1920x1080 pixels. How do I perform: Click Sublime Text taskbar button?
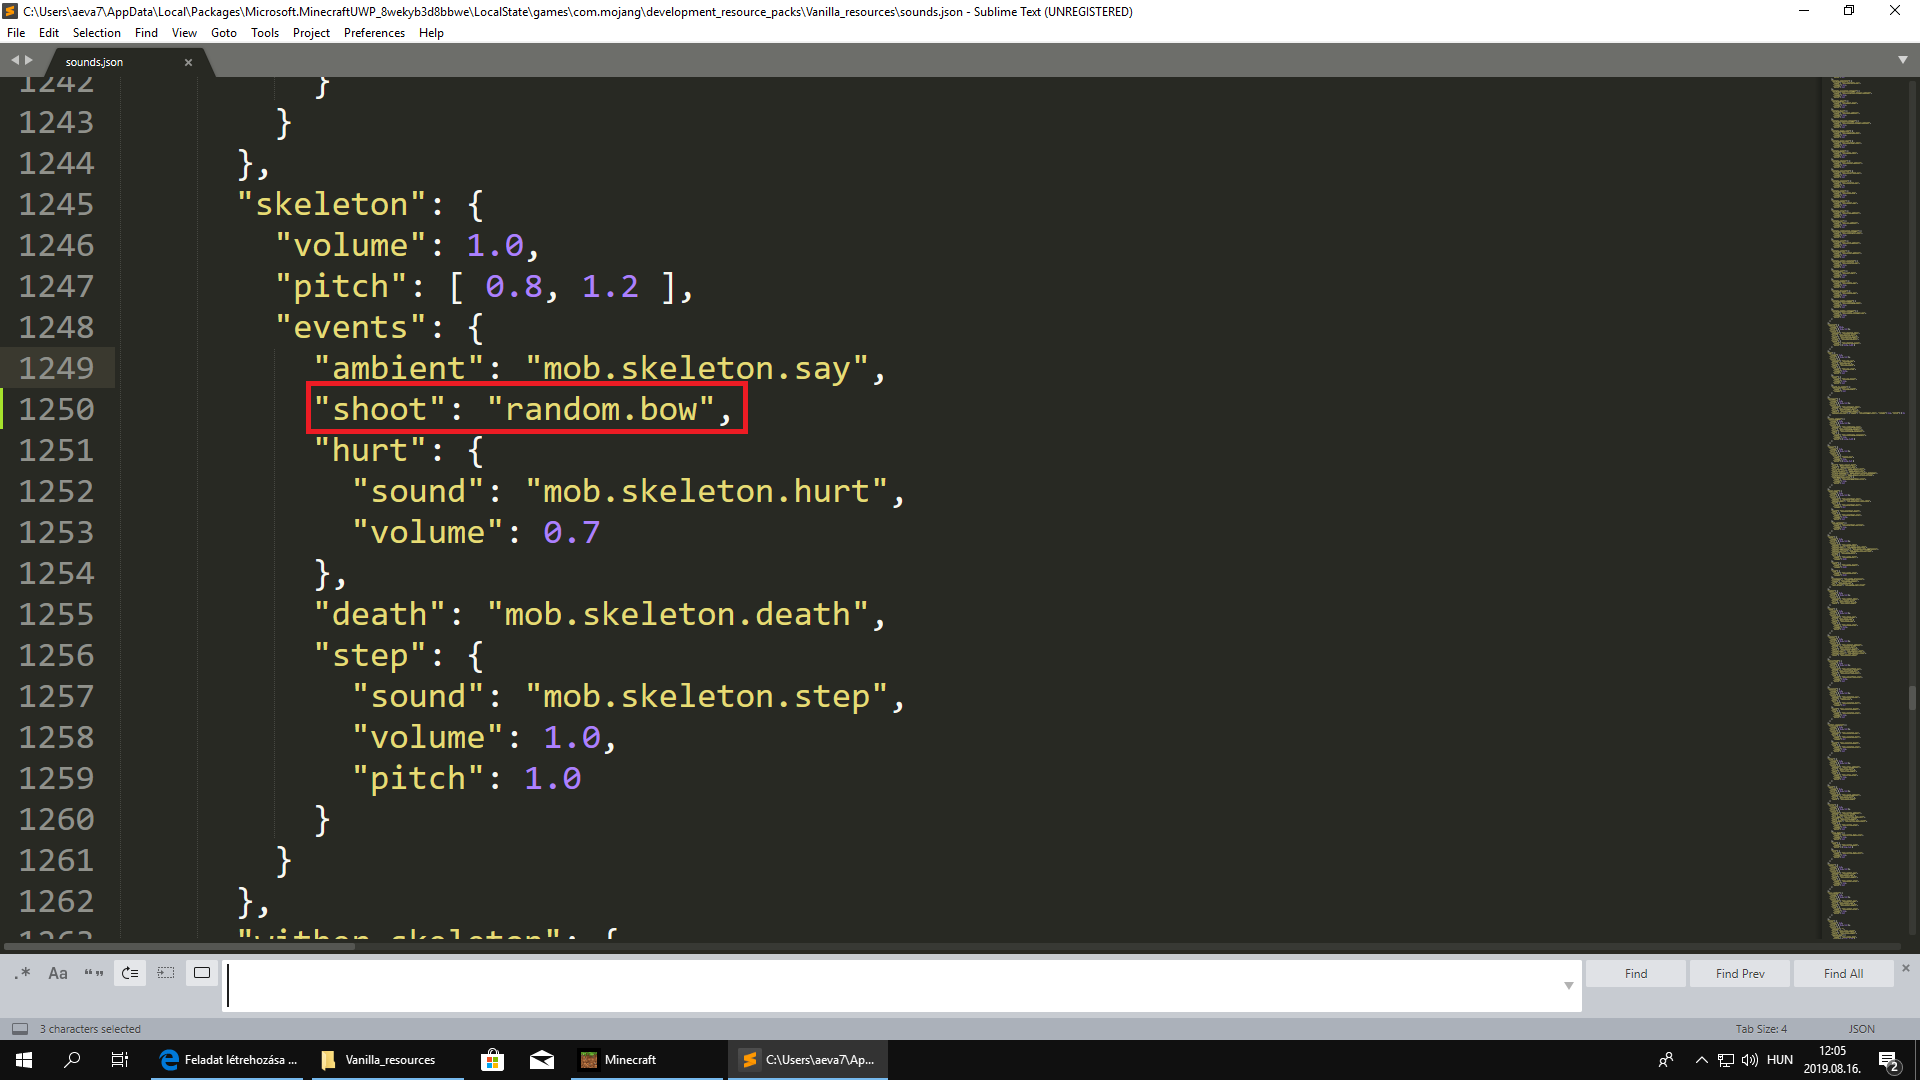[808, 1060]
